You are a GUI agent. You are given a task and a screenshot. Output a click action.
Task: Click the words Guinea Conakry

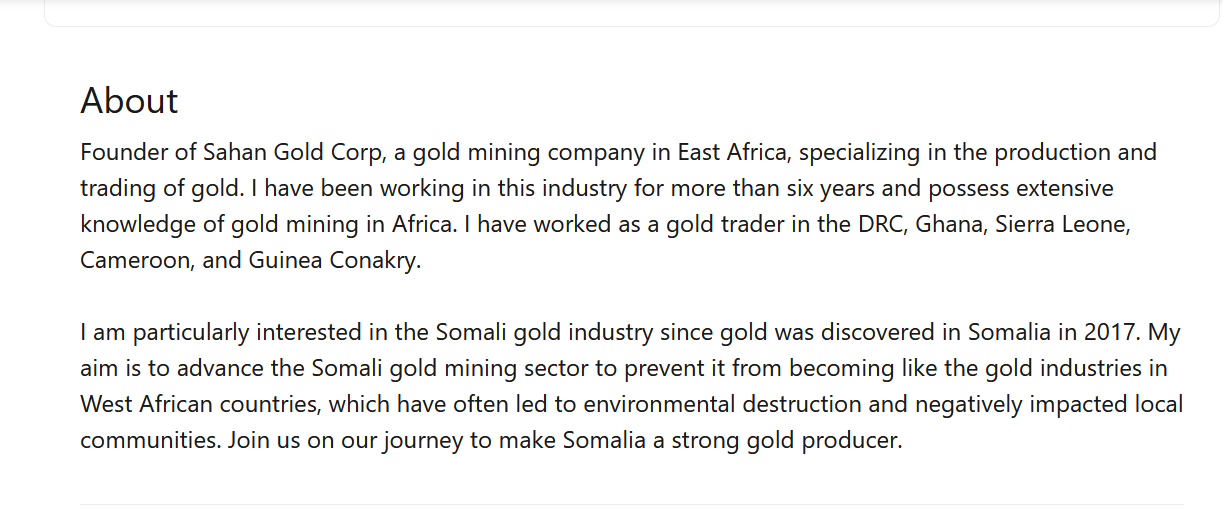coord(334,261)
